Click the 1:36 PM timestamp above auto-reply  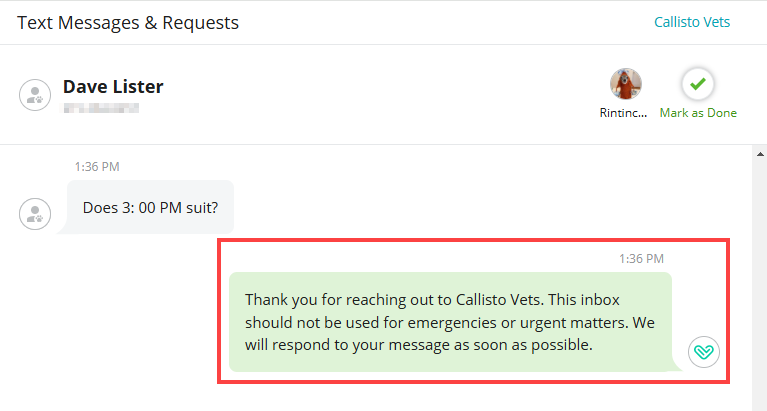click(x=641, y=258)
